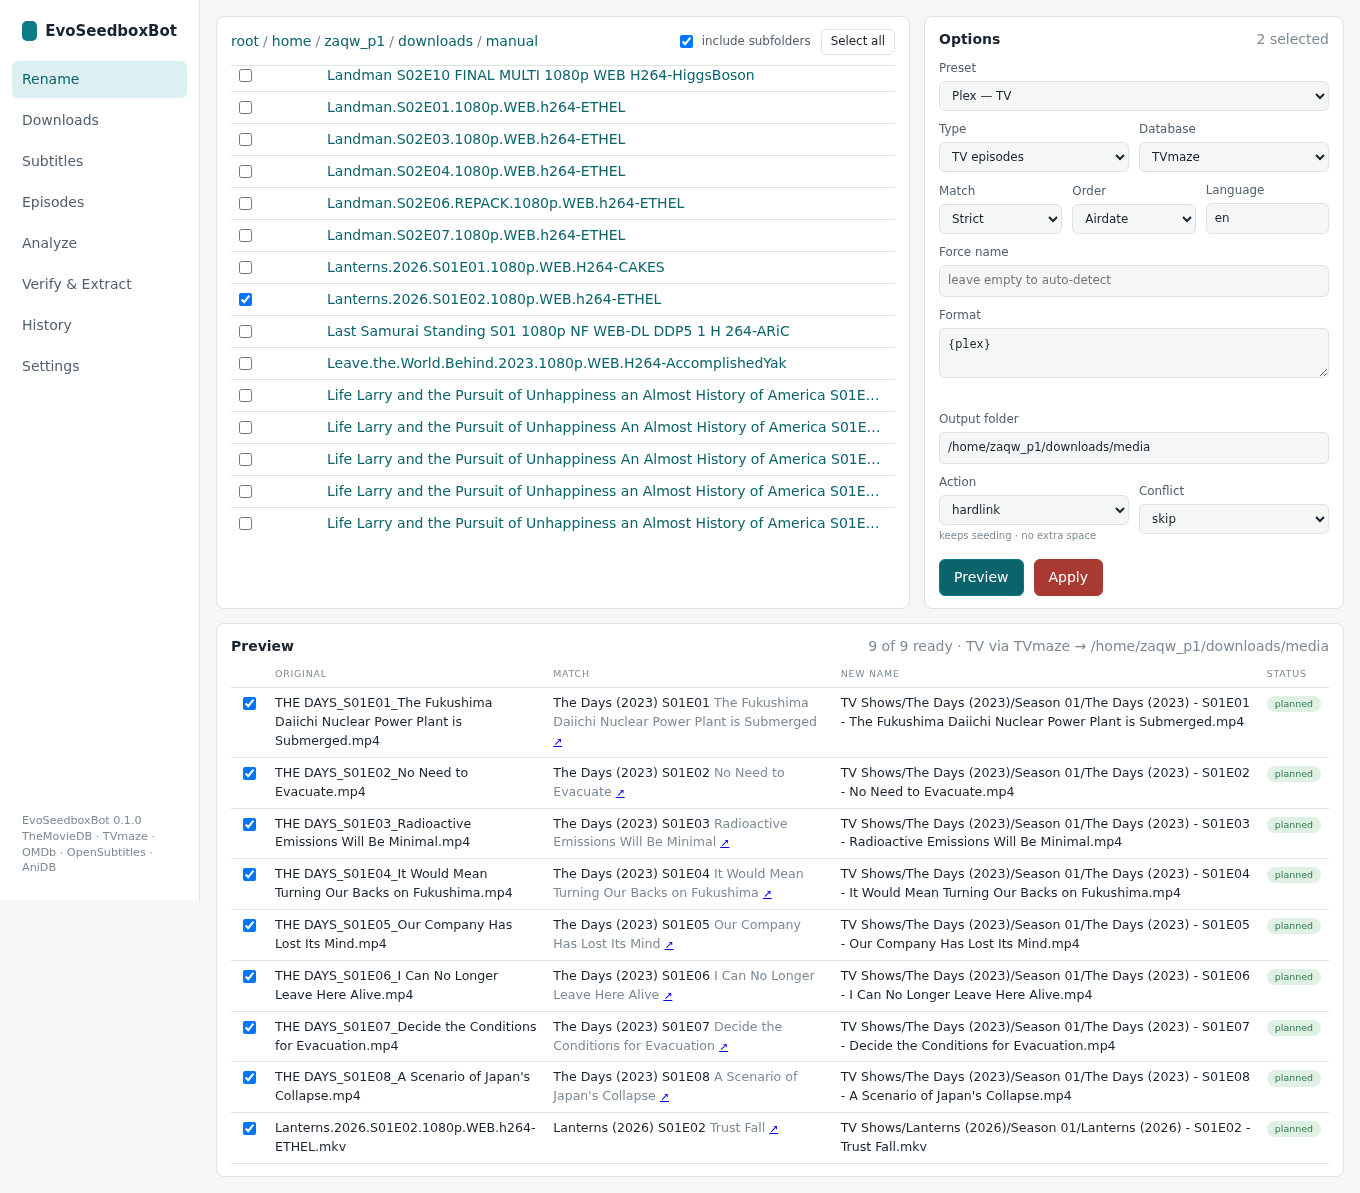Open external link for The Days S01E02 match
Screen dimensions: 1360x1193
coord(620,792)
